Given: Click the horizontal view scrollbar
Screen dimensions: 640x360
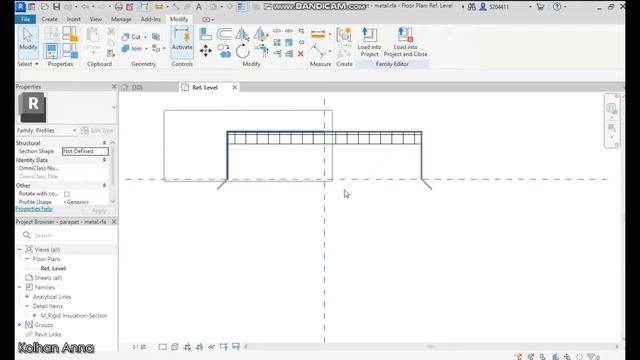Looking at the screenshot, I should [x=431, y=347].
